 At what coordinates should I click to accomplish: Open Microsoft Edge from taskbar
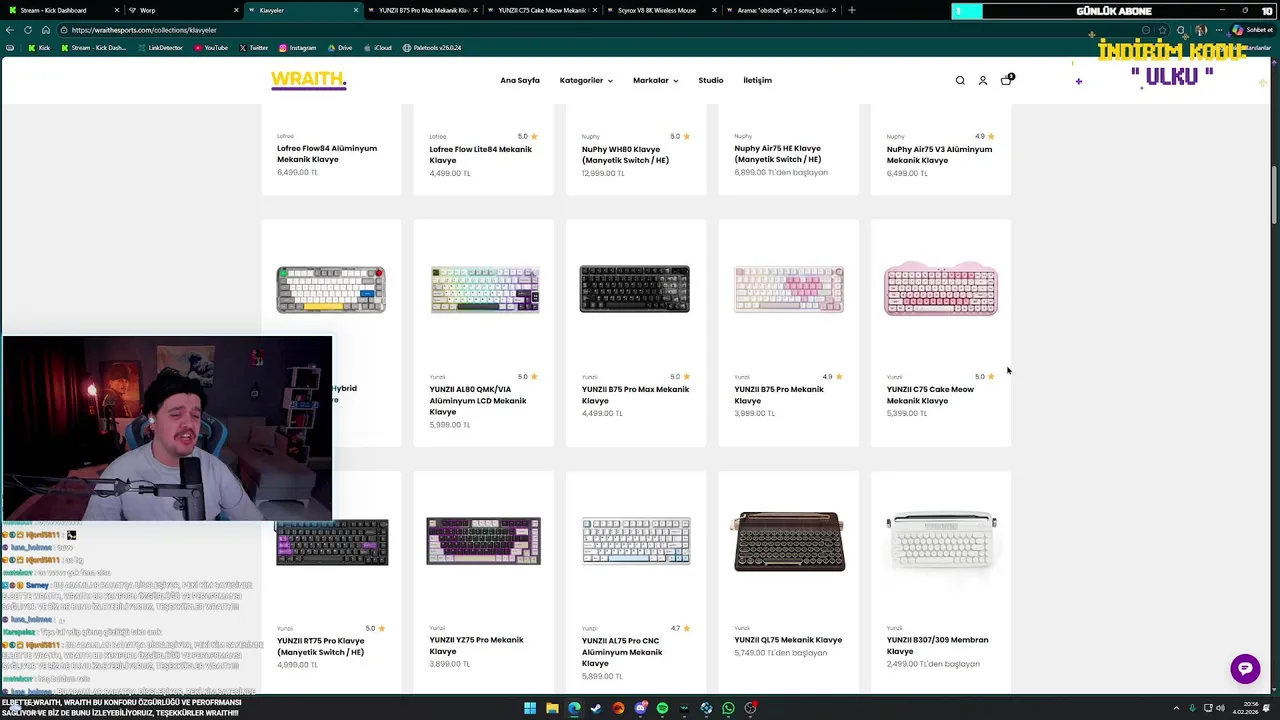(x=574, y=708)
